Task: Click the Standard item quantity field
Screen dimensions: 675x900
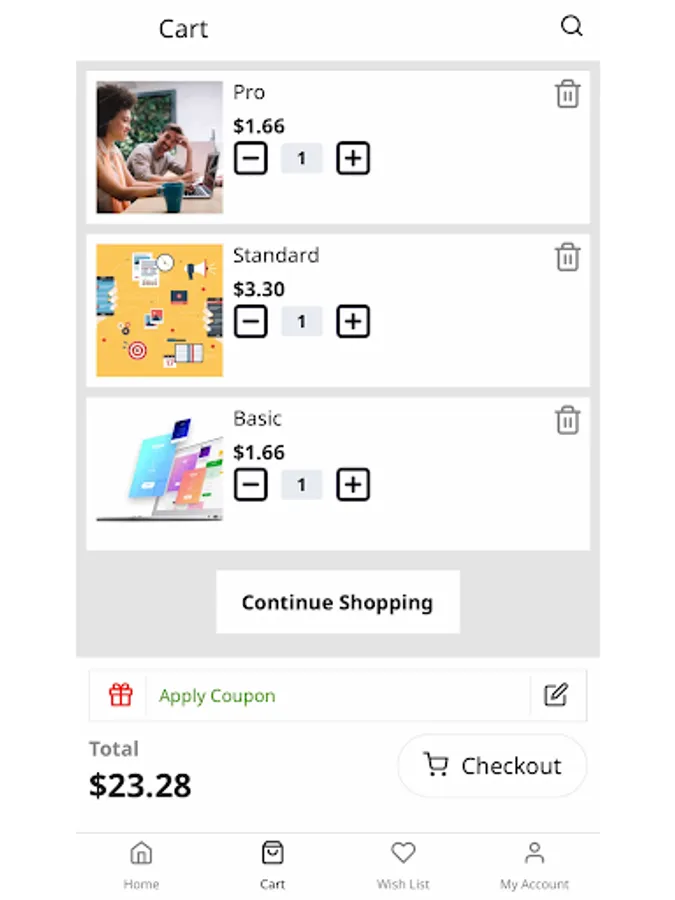Action: click(x=302, y=321)
